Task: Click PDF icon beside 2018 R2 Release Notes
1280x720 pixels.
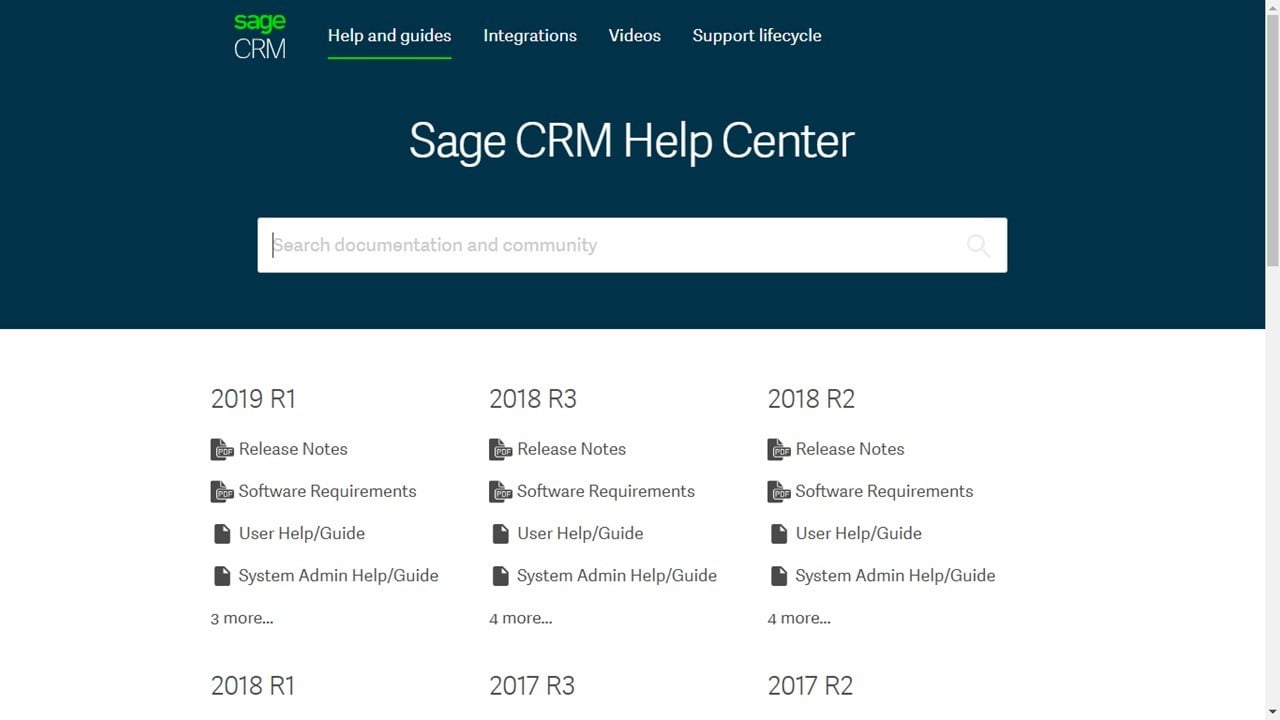Action: (x=778, y=450)
